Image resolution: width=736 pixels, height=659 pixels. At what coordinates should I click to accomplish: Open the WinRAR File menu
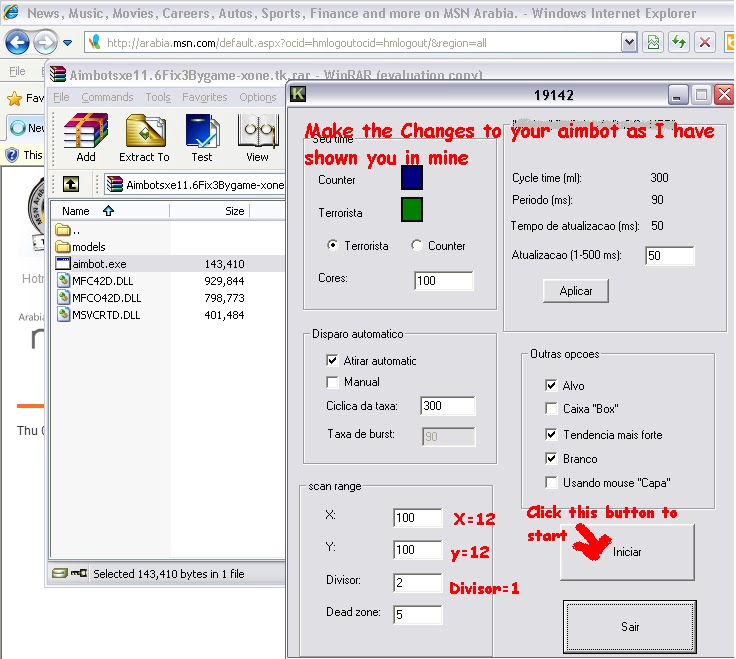click(61, 97)
